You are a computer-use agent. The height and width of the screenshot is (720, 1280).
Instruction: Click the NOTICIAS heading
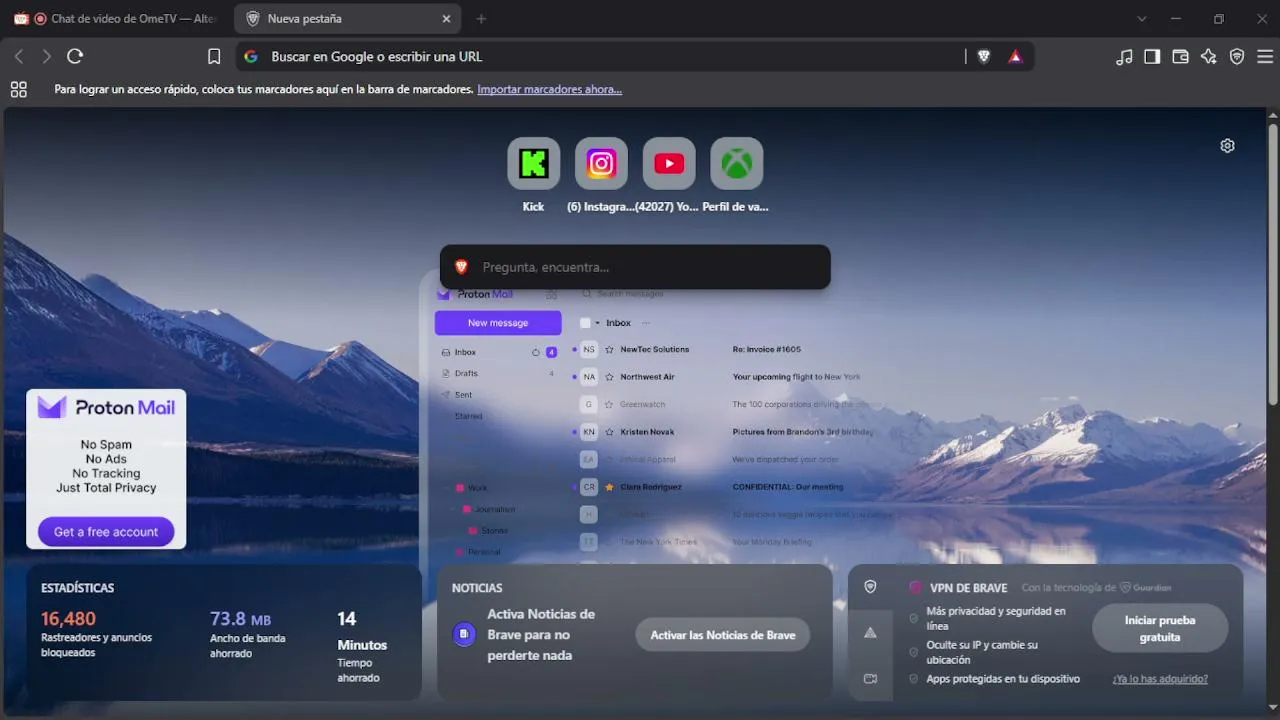(477, 588)
